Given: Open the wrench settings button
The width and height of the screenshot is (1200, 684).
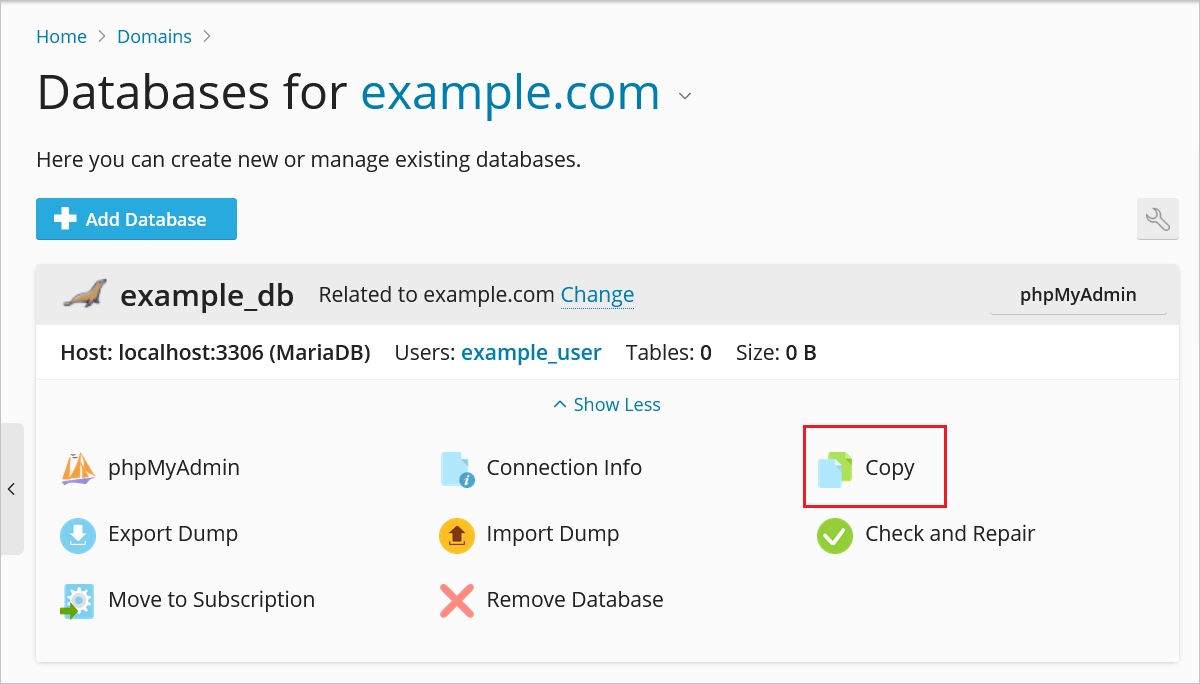Looking at the screenshot, I should coord(1157,219).
